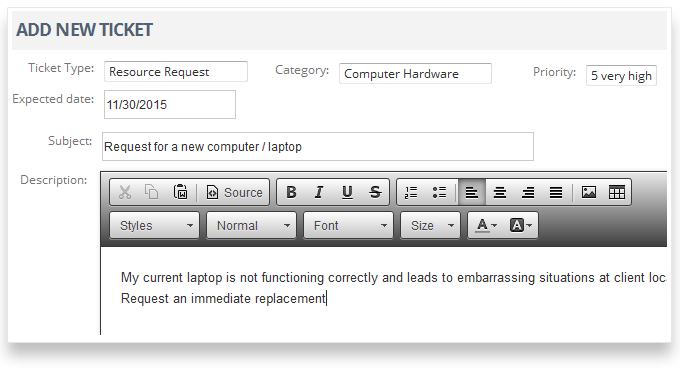Open the Size dropdown
This screenshot has width=680, height=368.
430,225
